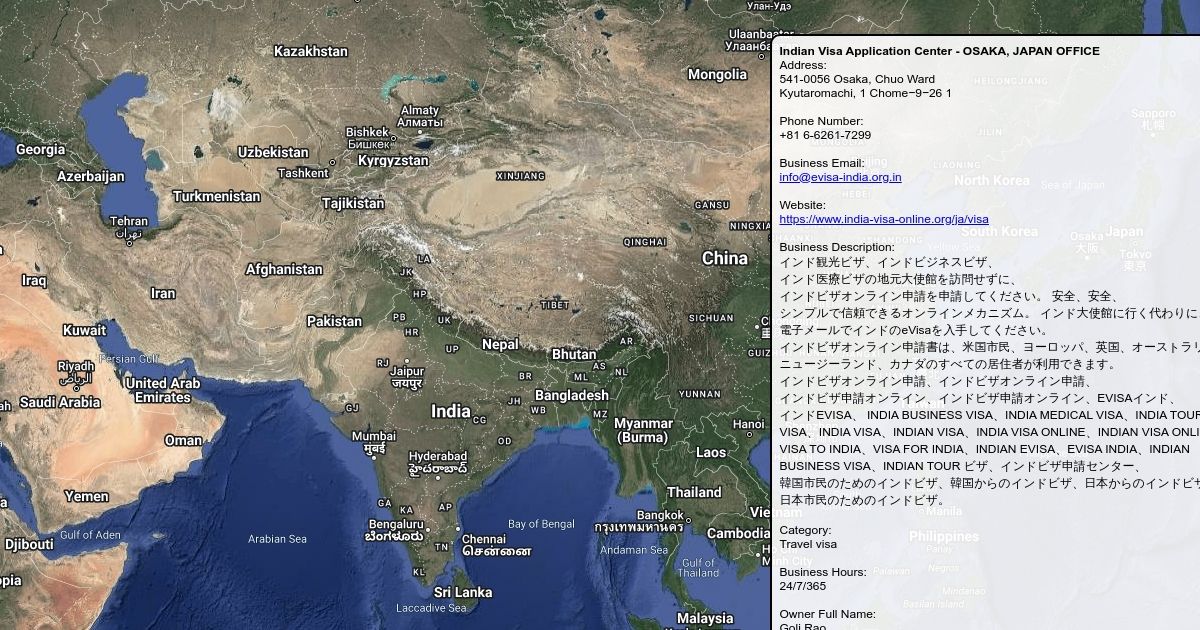Click the Indian Visa Application Center heading
1200x630 pixels.
(939, 51)
